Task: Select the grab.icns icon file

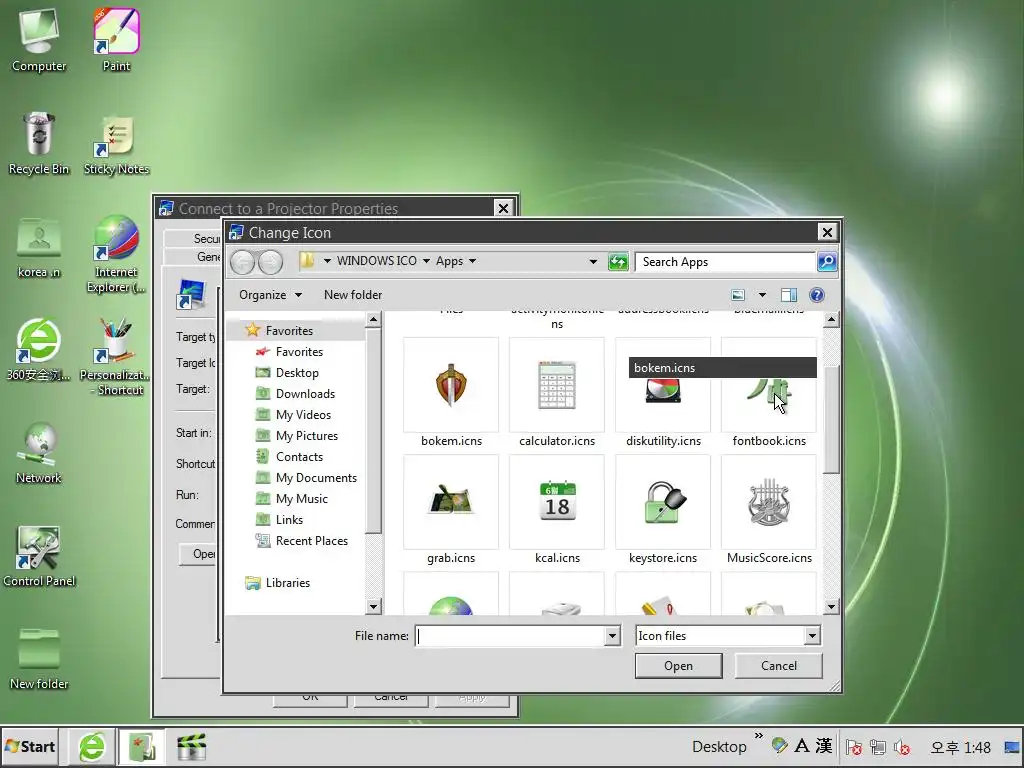Action: coord(451,502)
